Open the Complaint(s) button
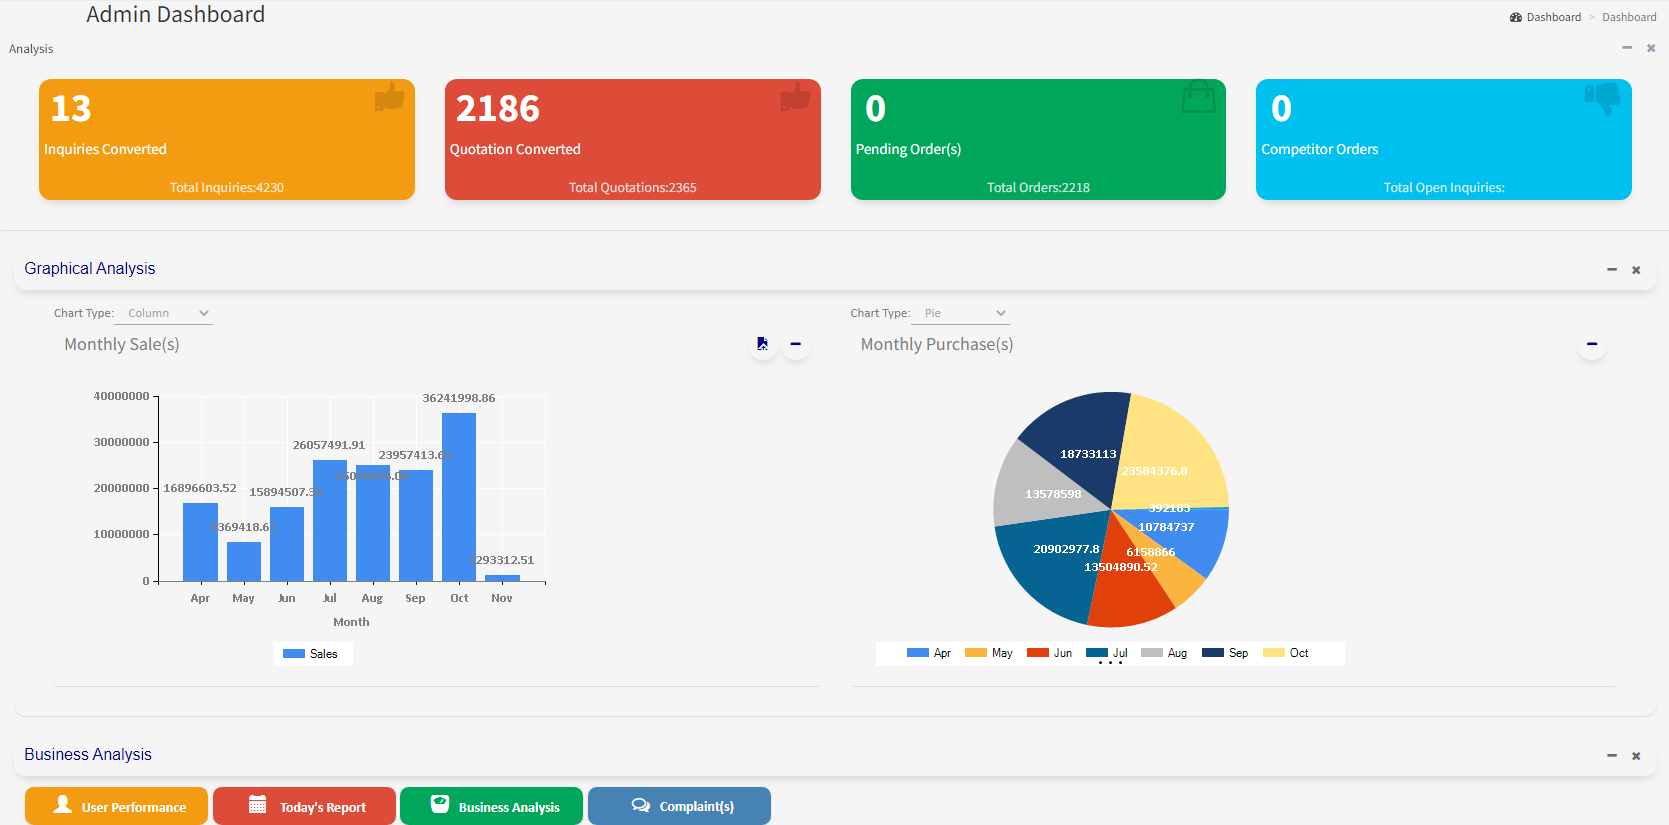 [680, 807]
